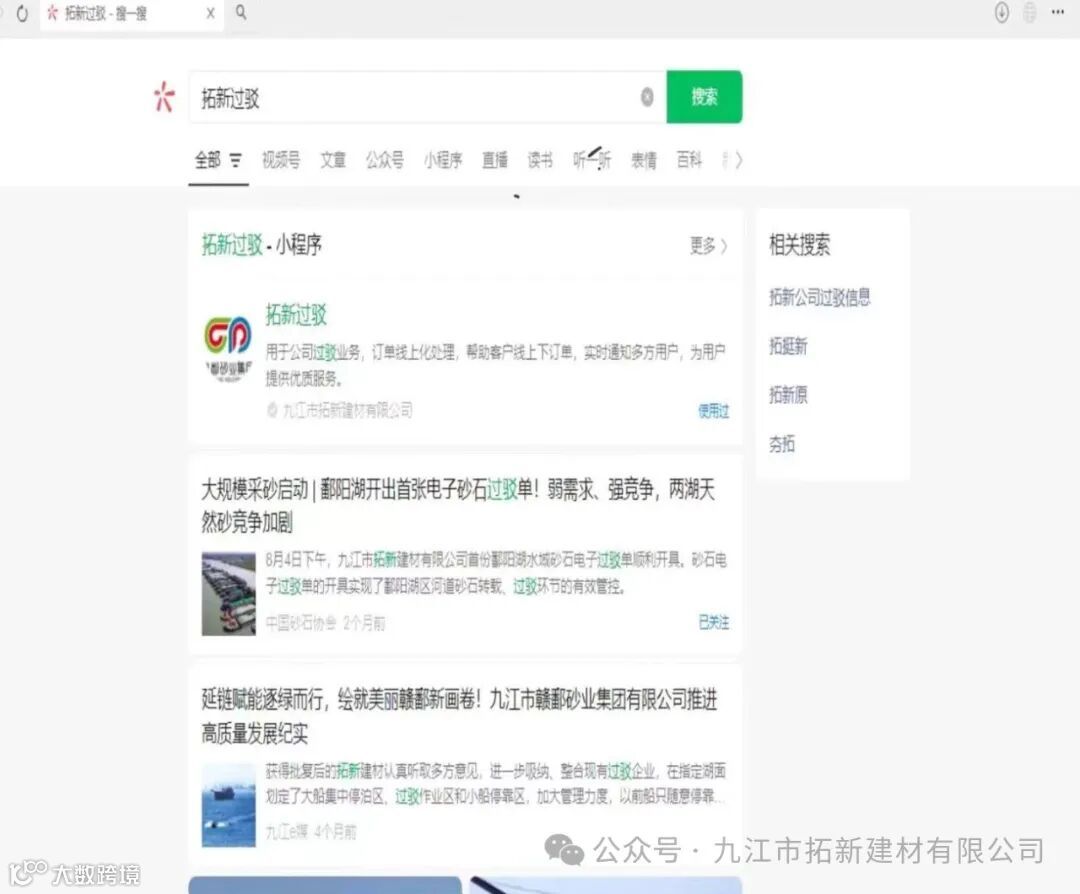Open article 延链赋能逐绿而行 headline
The height and width of the screenshot is (894, 1080).
tap(459, 716)
